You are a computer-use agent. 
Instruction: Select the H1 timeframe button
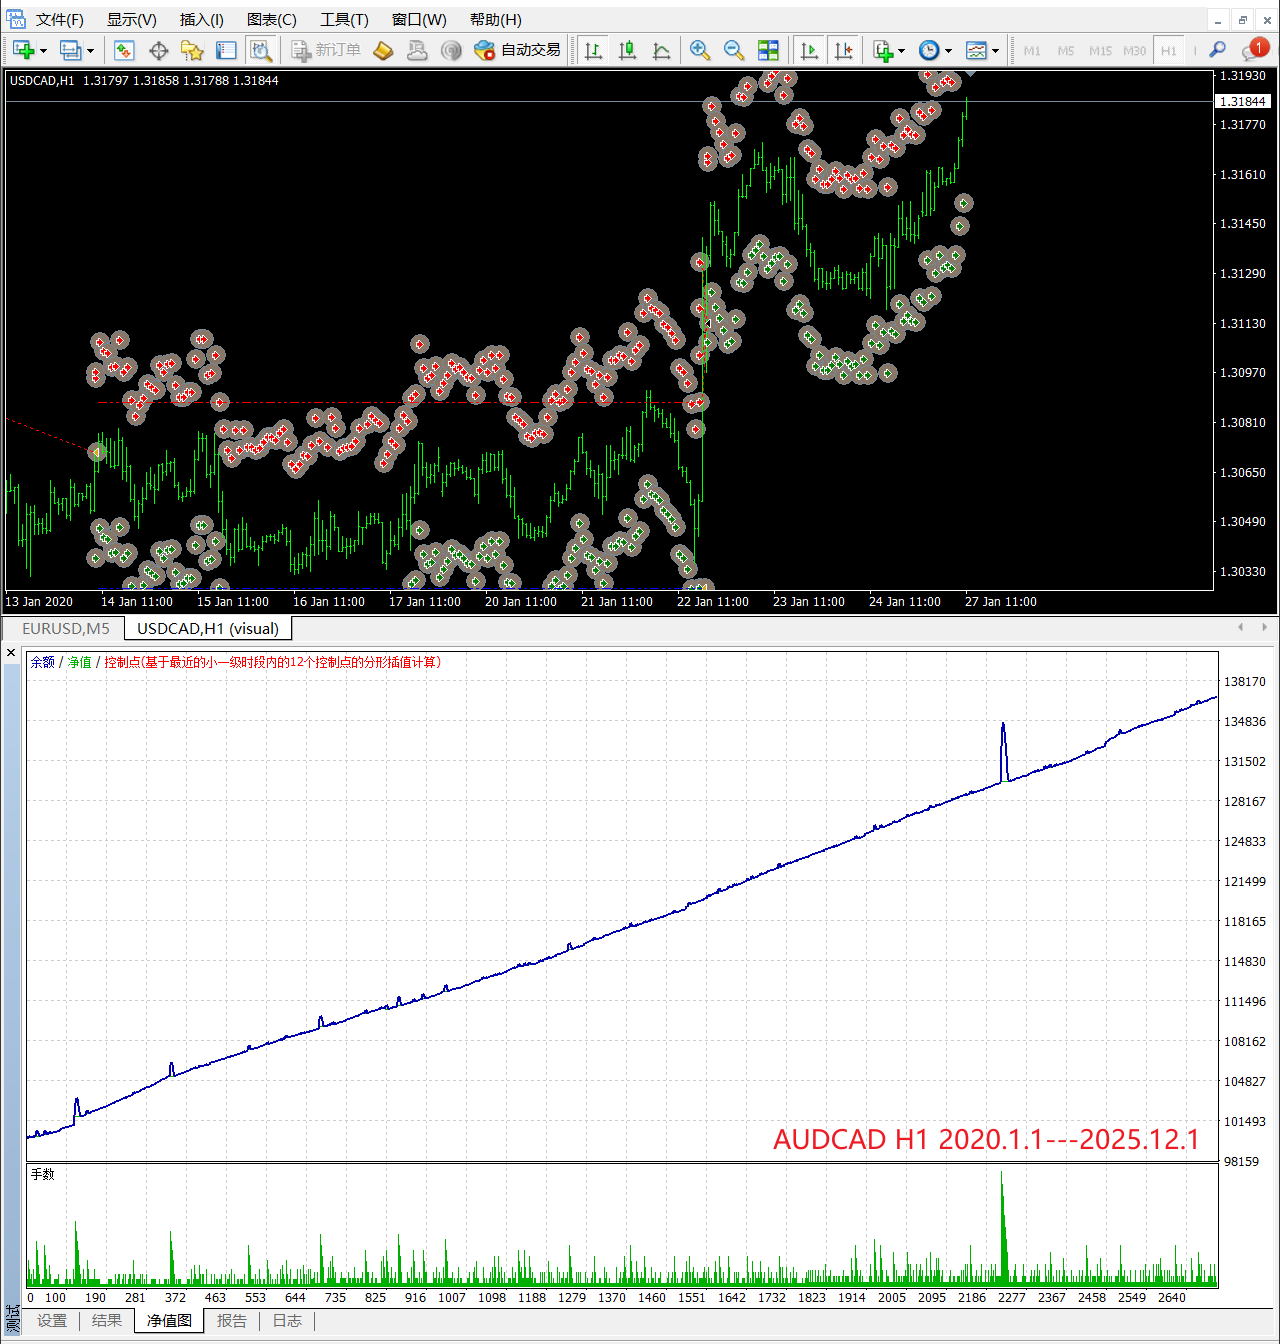[1168, 50]
